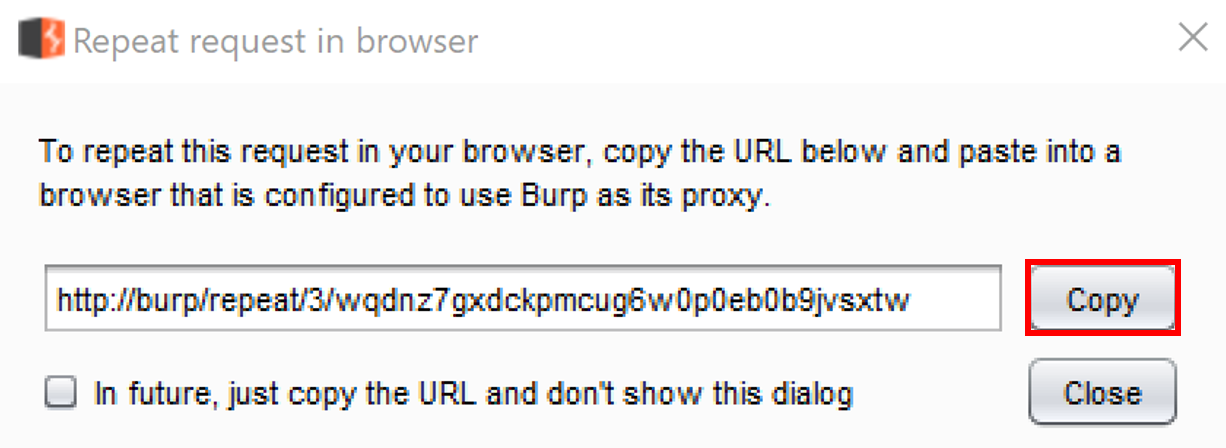Click the 'To repeat this request' sentence
1226x448 pixels.
pos(580,155)
